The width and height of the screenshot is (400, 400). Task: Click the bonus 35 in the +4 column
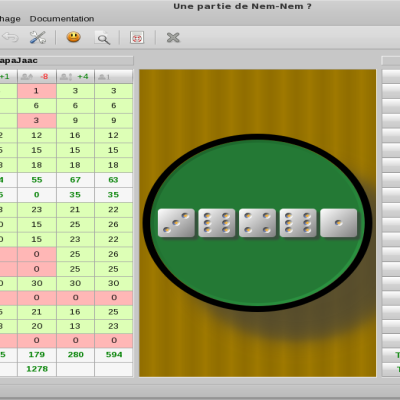(75, 195)
